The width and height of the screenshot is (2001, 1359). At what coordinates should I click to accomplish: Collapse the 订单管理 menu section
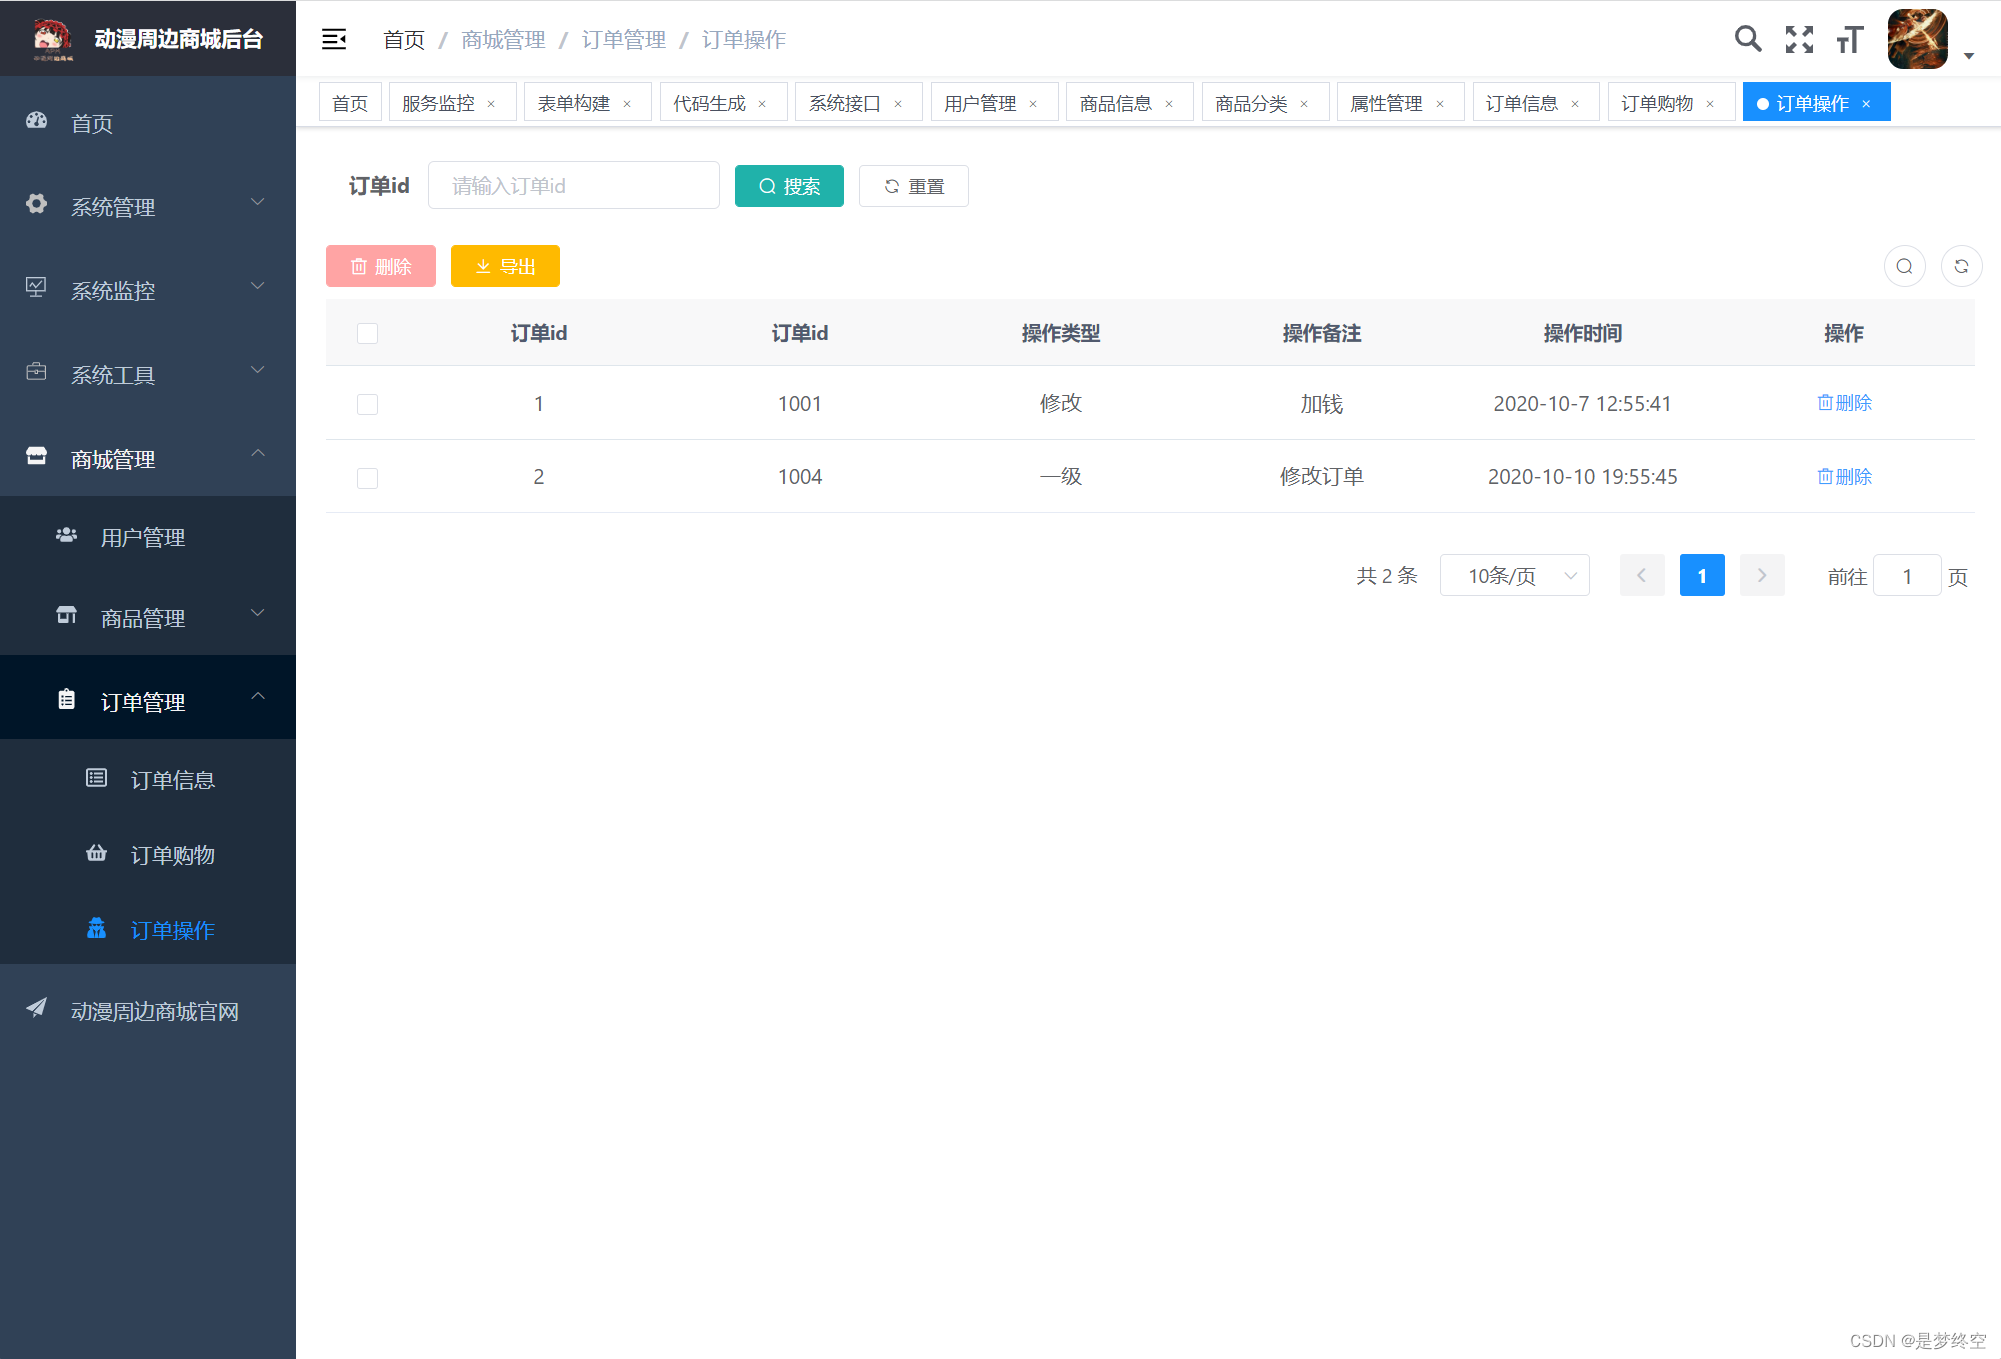143,701
